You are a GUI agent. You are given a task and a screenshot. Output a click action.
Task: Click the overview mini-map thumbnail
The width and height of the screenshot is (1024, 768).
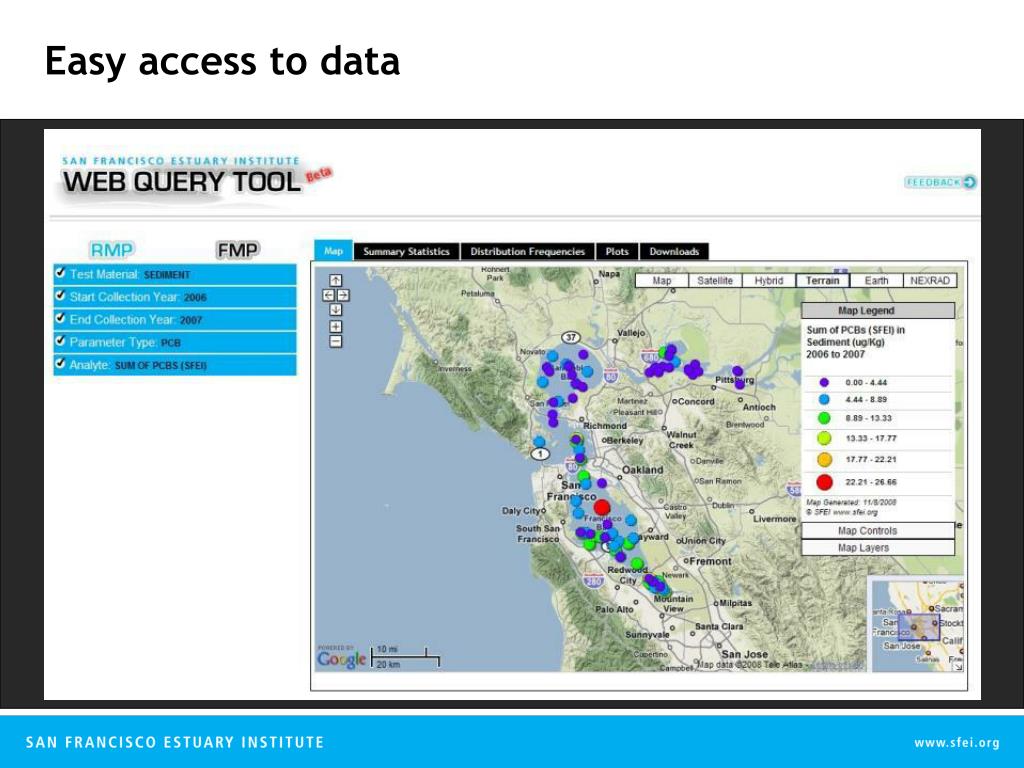pos(918,624)
